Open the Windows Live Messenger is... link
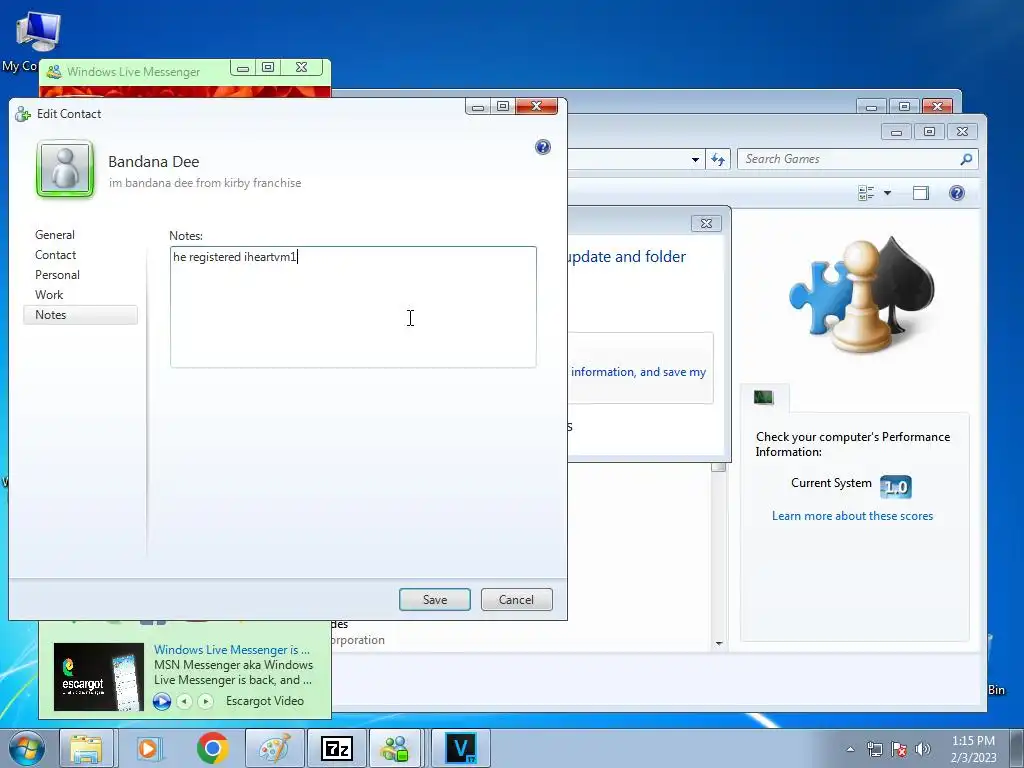 (232, 650)
